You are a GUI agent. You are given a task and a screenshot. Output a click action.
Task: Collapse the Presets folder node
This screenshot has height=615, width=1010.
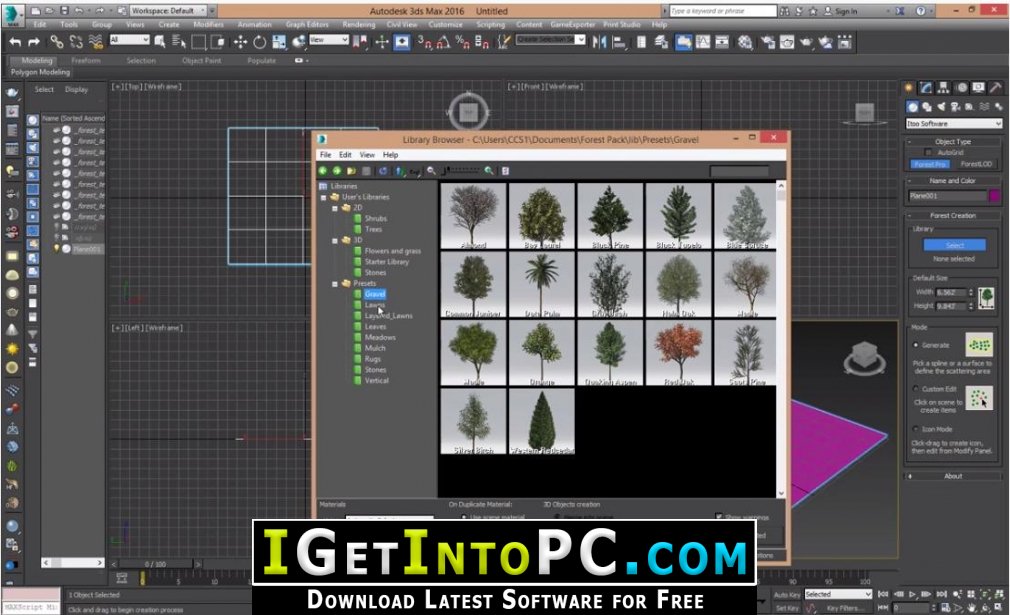[335, 283]
